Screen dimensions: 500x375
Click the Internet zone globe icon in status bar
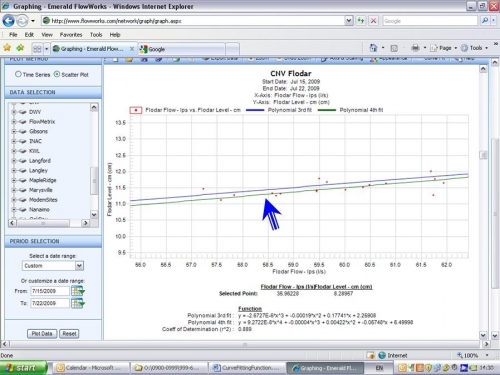tap(382, 355)
